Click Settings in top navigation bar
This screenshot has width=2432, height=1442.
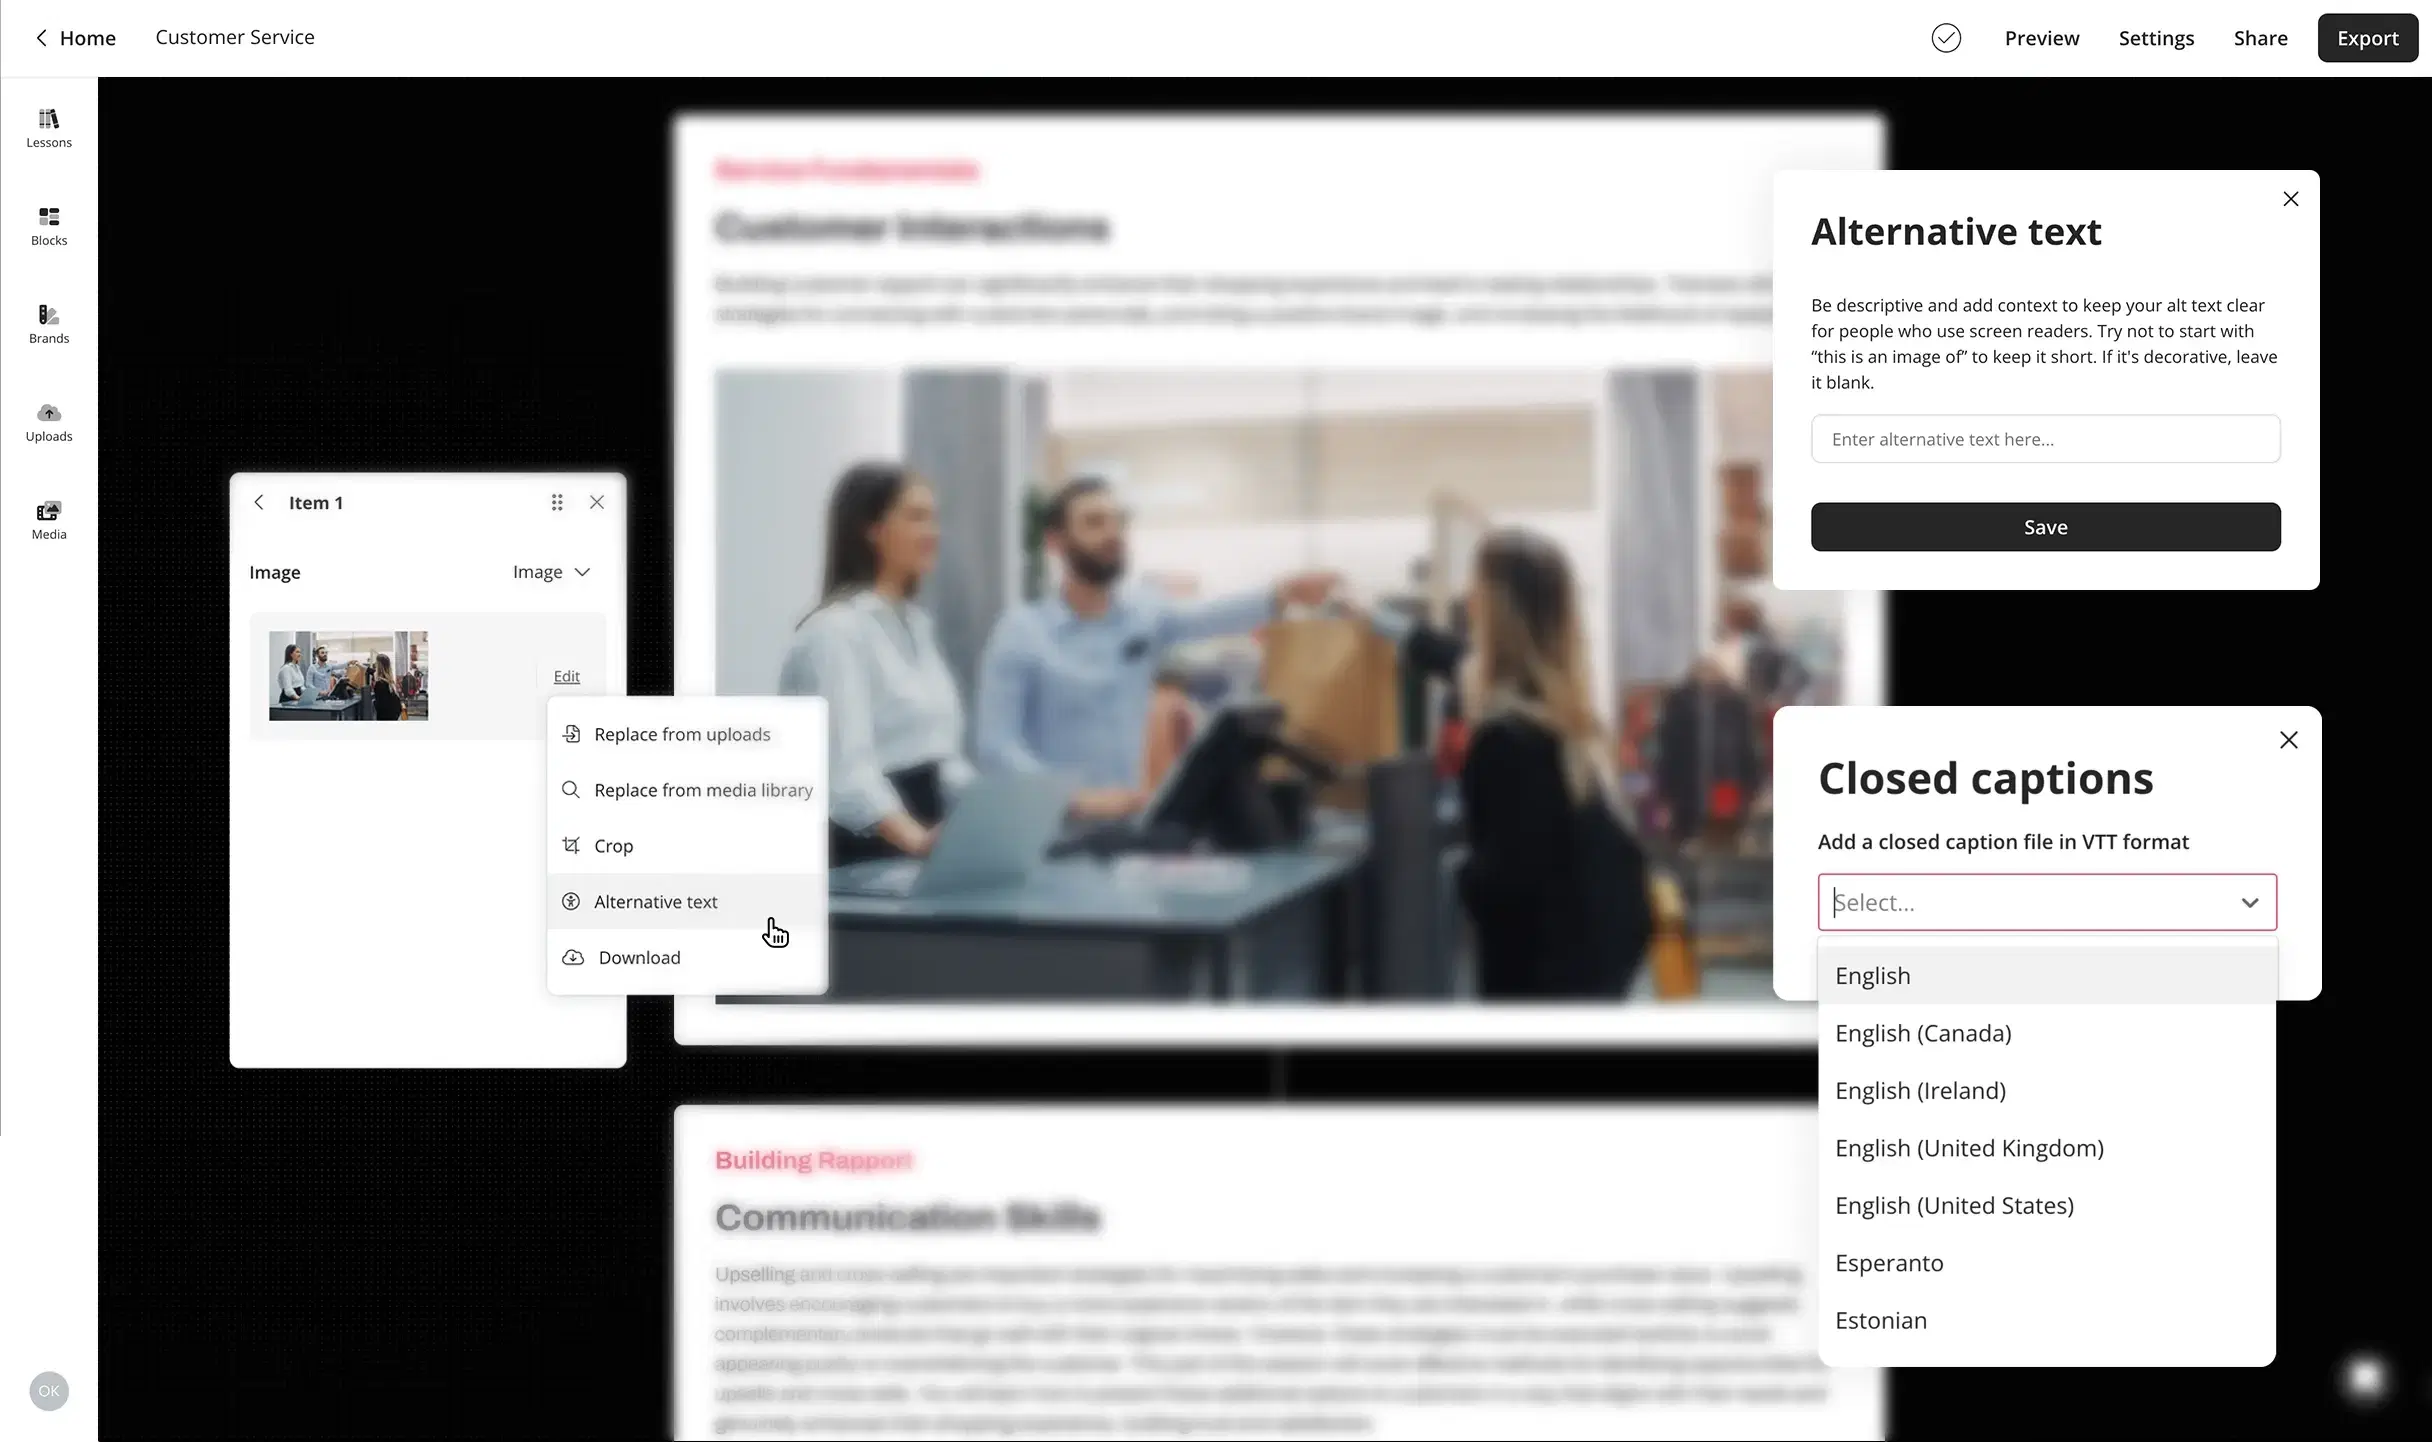click(x=2156, y=38)
